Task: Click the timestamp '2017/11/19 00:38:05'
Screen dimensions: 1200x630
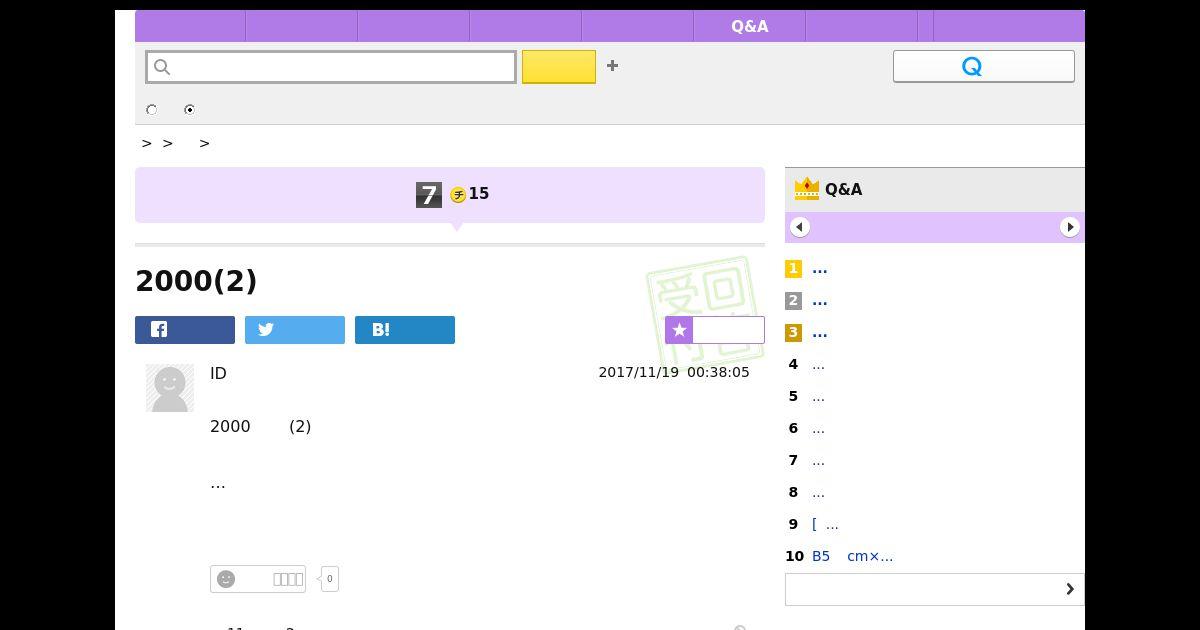Action: [x=674, y=372]
